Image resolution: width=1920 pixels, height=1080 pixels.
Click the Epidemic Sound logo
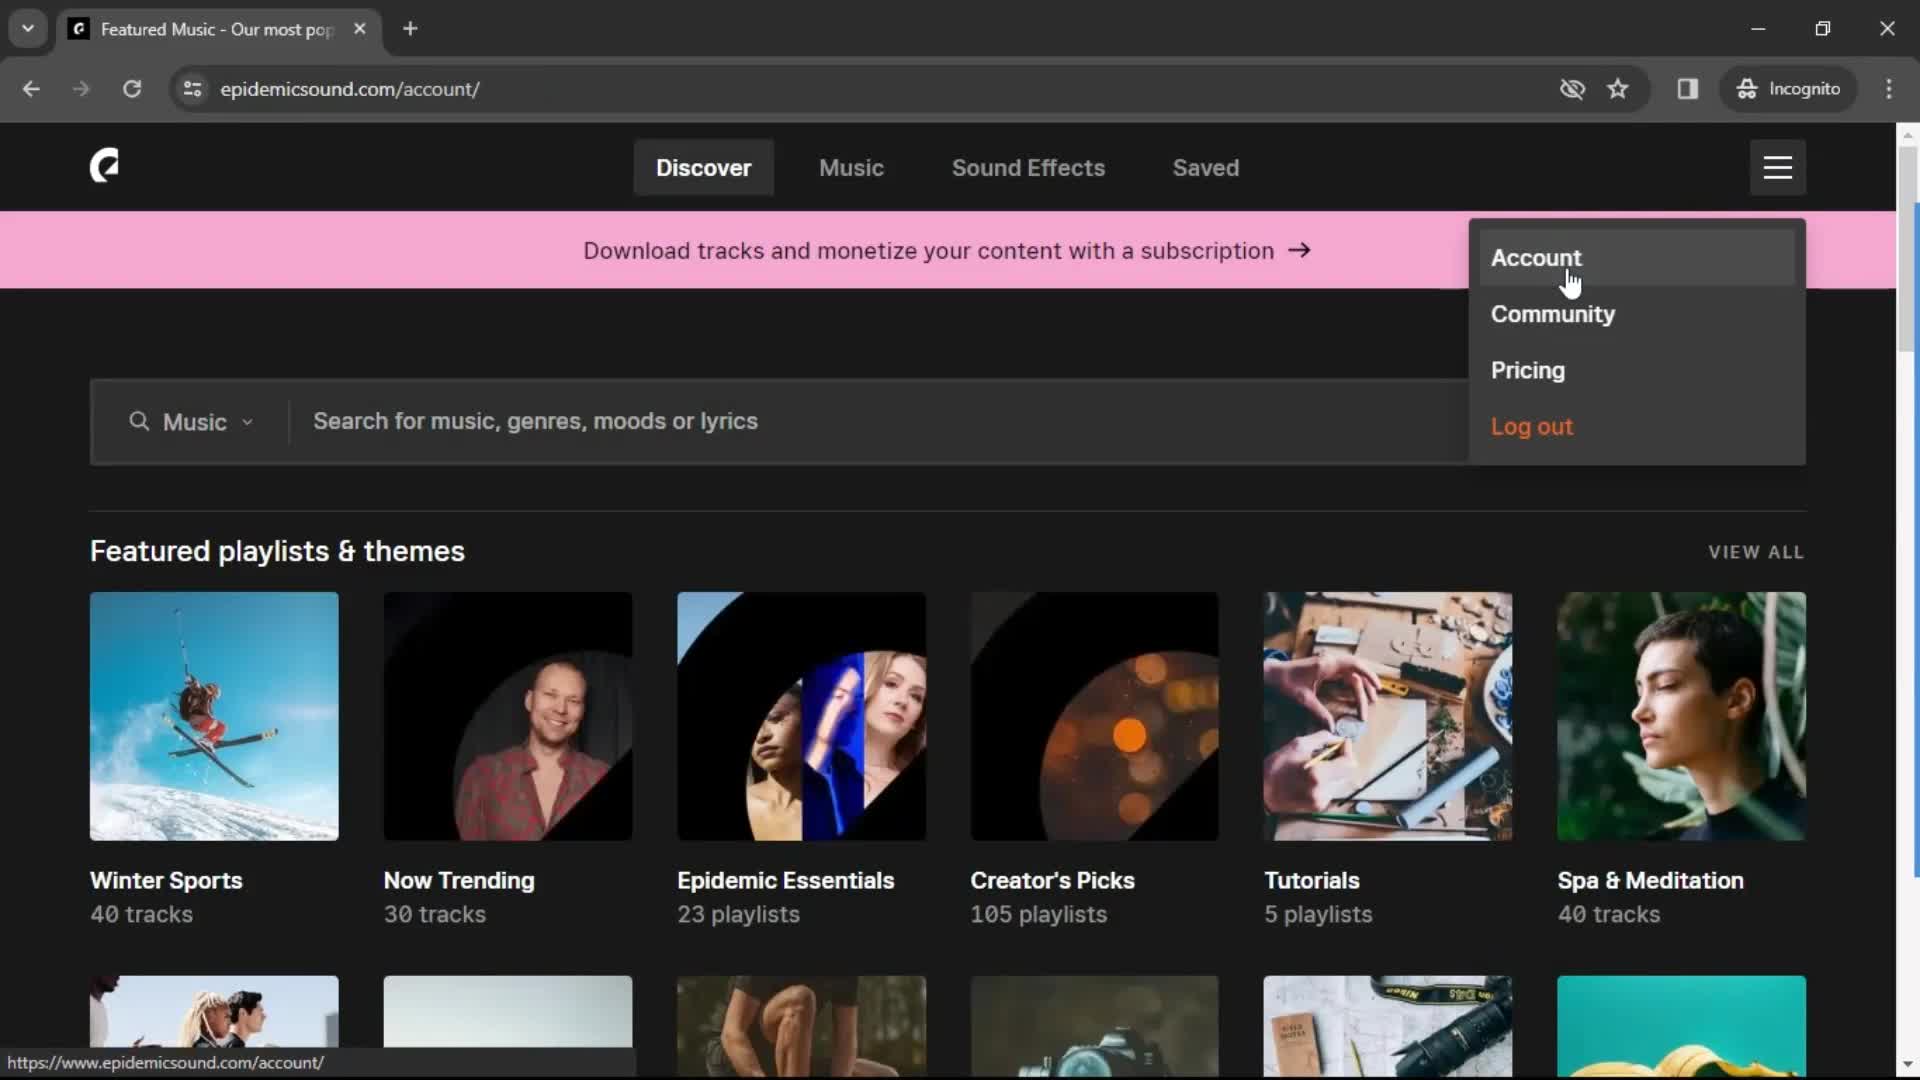pyautogui.click(x=105, y=166)
